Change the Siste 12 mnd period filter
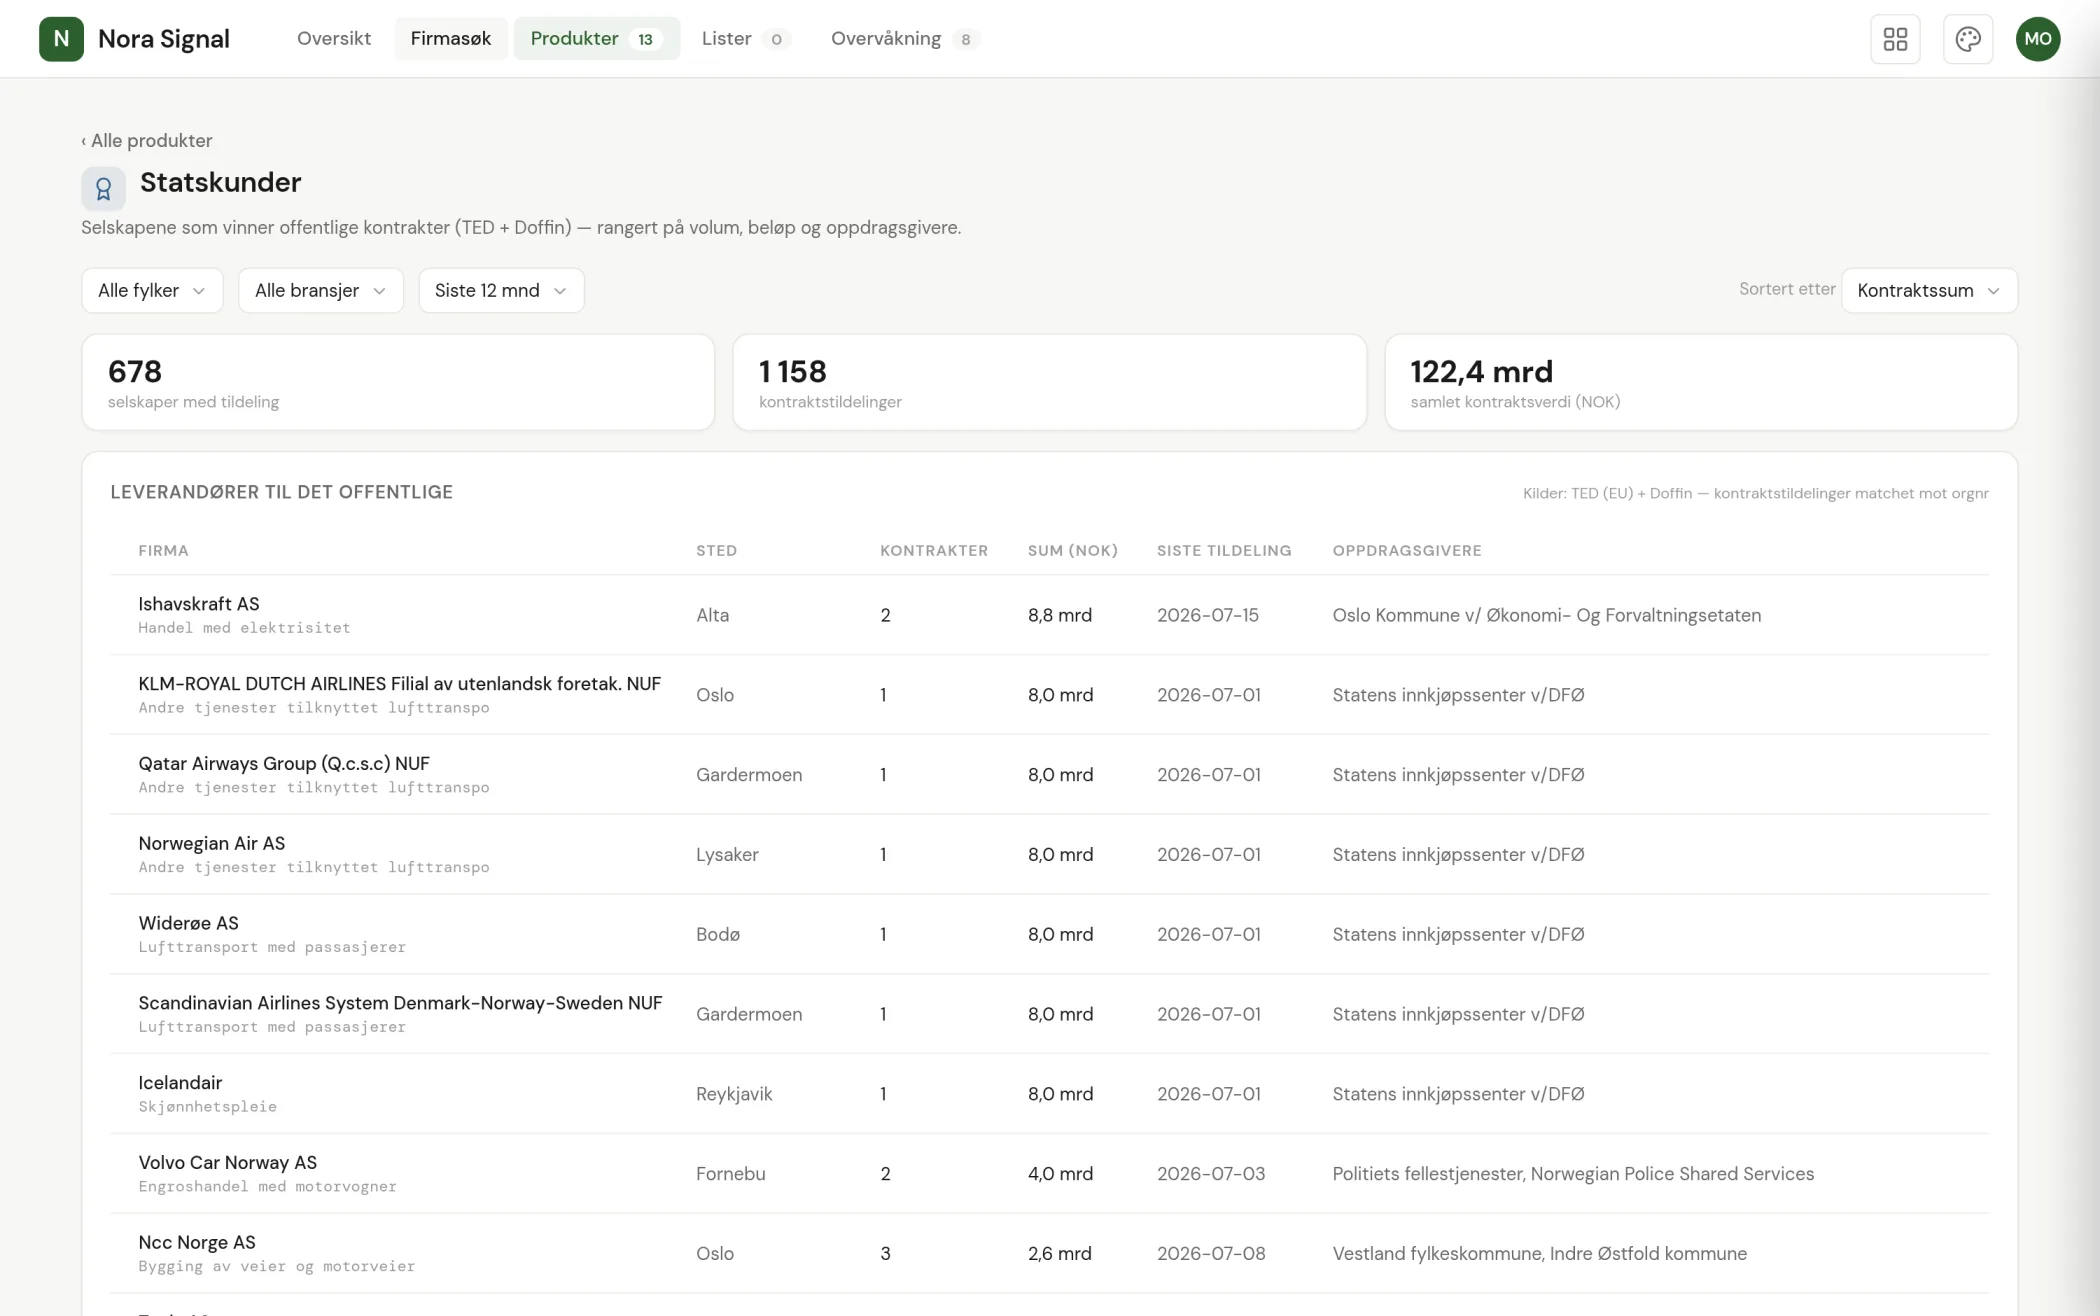 coord(501,290)
